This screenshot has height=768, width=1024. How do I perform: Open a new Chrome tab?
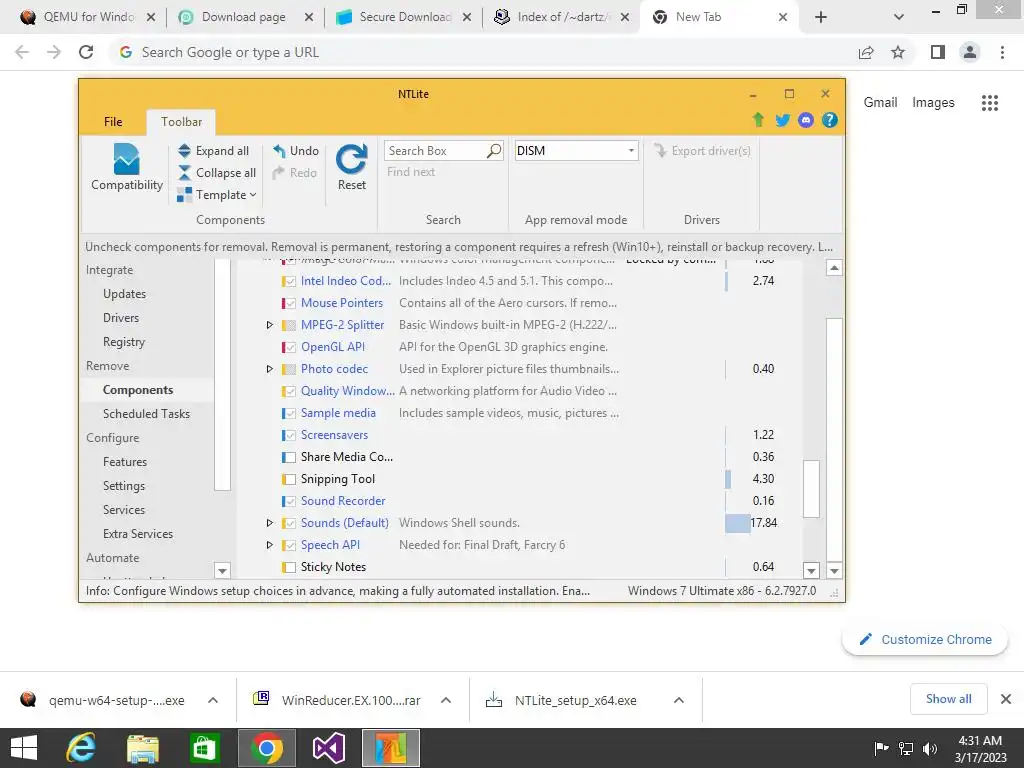[821, 18]
